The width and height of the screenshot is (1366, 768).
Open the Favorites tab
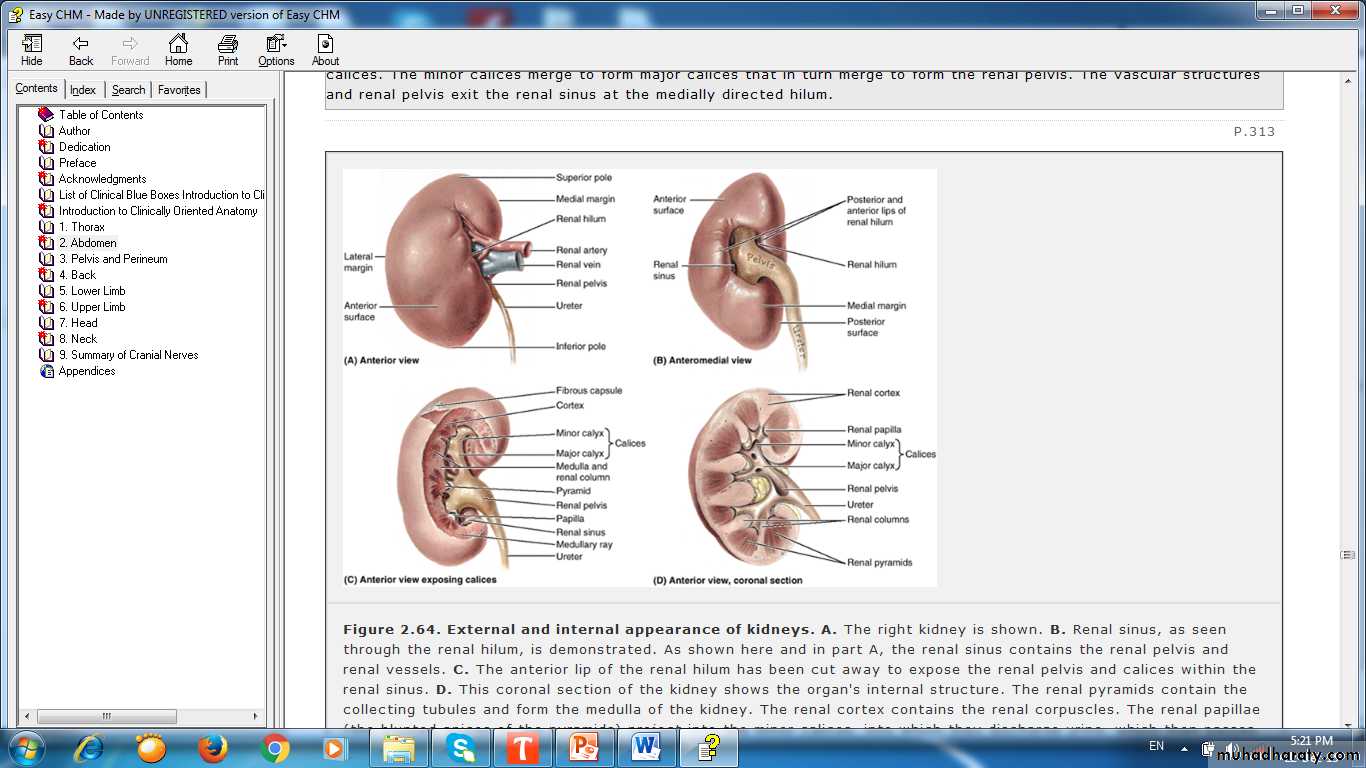click(x=179, y=90)
